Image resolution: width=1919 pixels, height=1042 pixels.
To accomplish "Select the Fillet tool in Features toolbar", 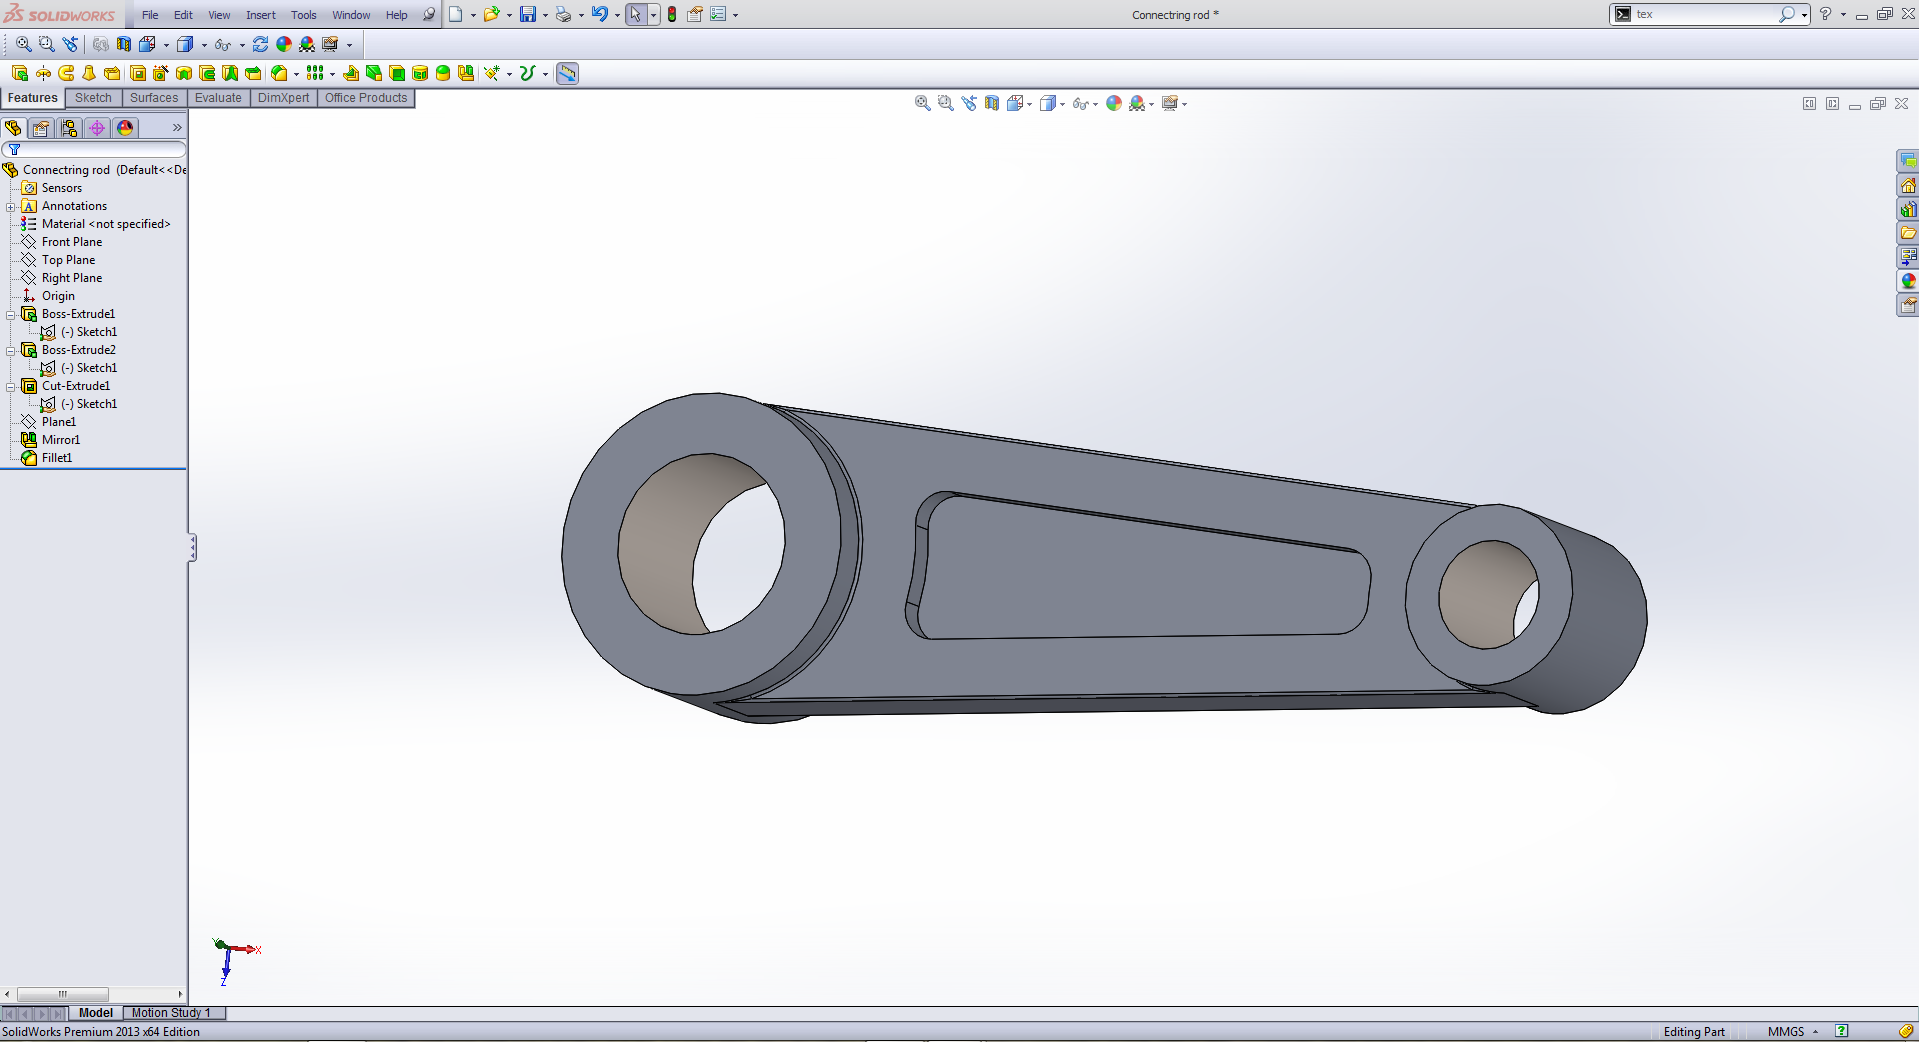I will (279, 73).
